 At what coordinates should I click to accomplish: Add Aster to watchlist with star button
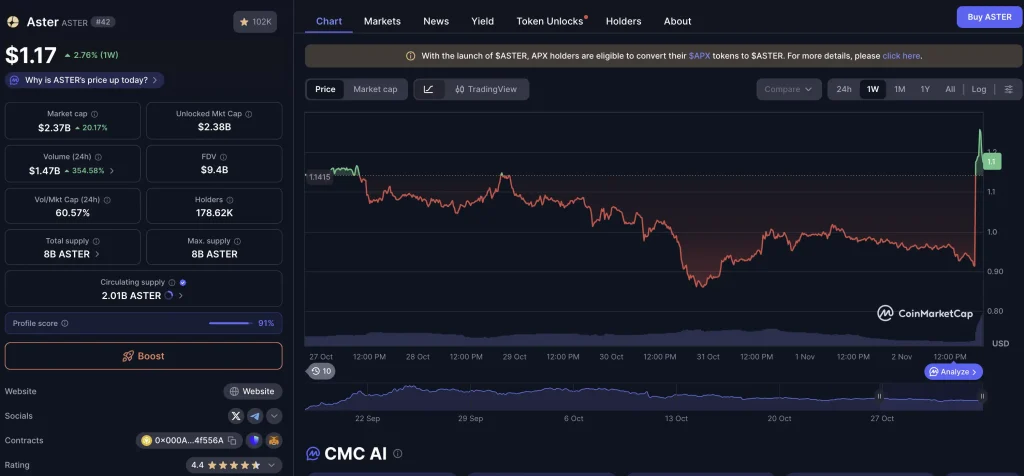coord(255,22)
